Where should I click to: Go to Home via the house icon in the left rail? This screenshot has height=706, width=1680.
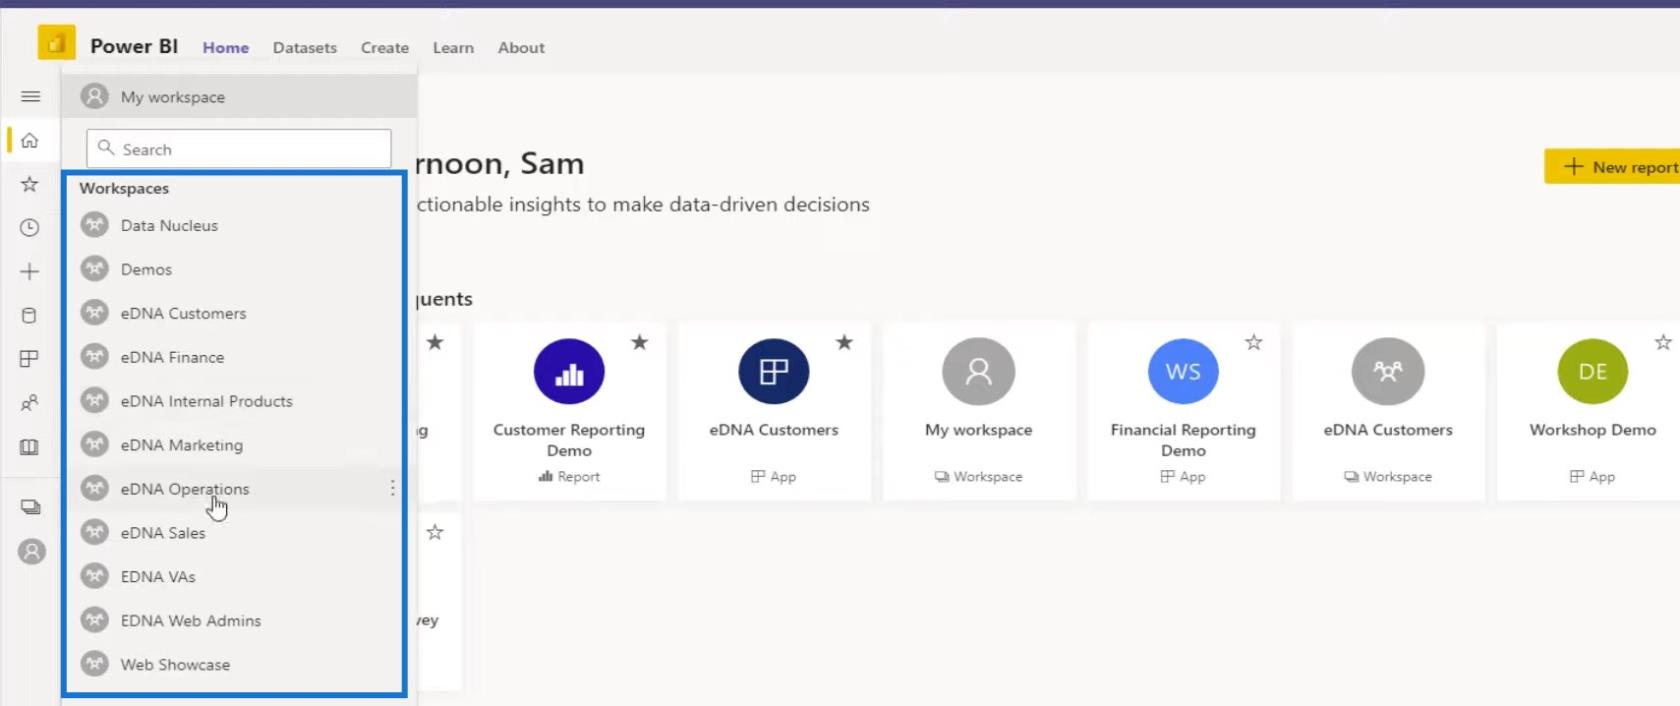coord(30,140)
